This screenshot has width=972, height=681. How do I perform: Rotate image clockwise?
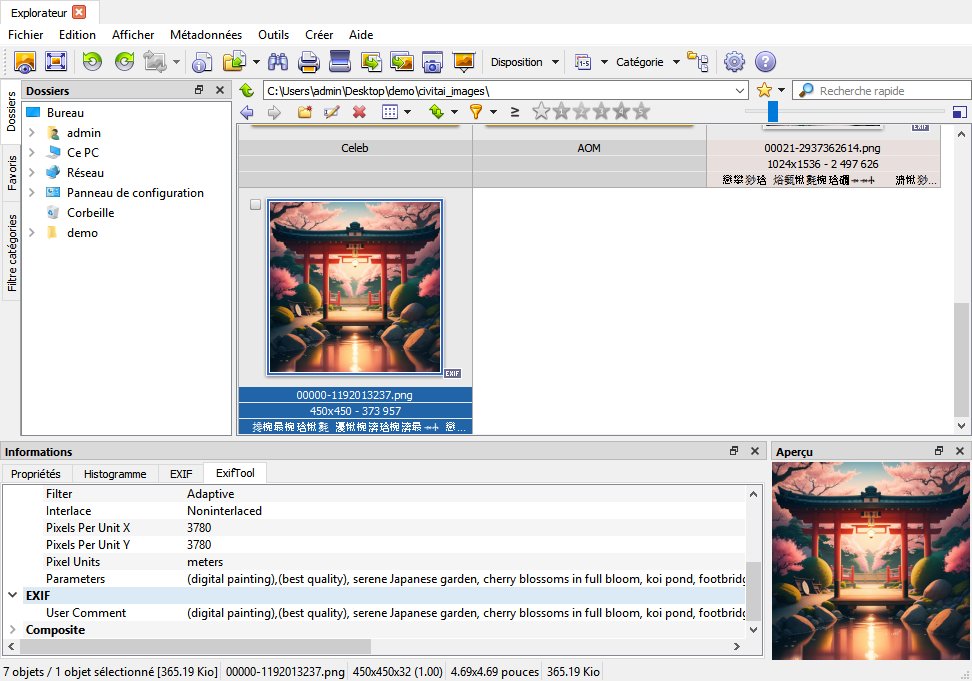click(125, 62)
